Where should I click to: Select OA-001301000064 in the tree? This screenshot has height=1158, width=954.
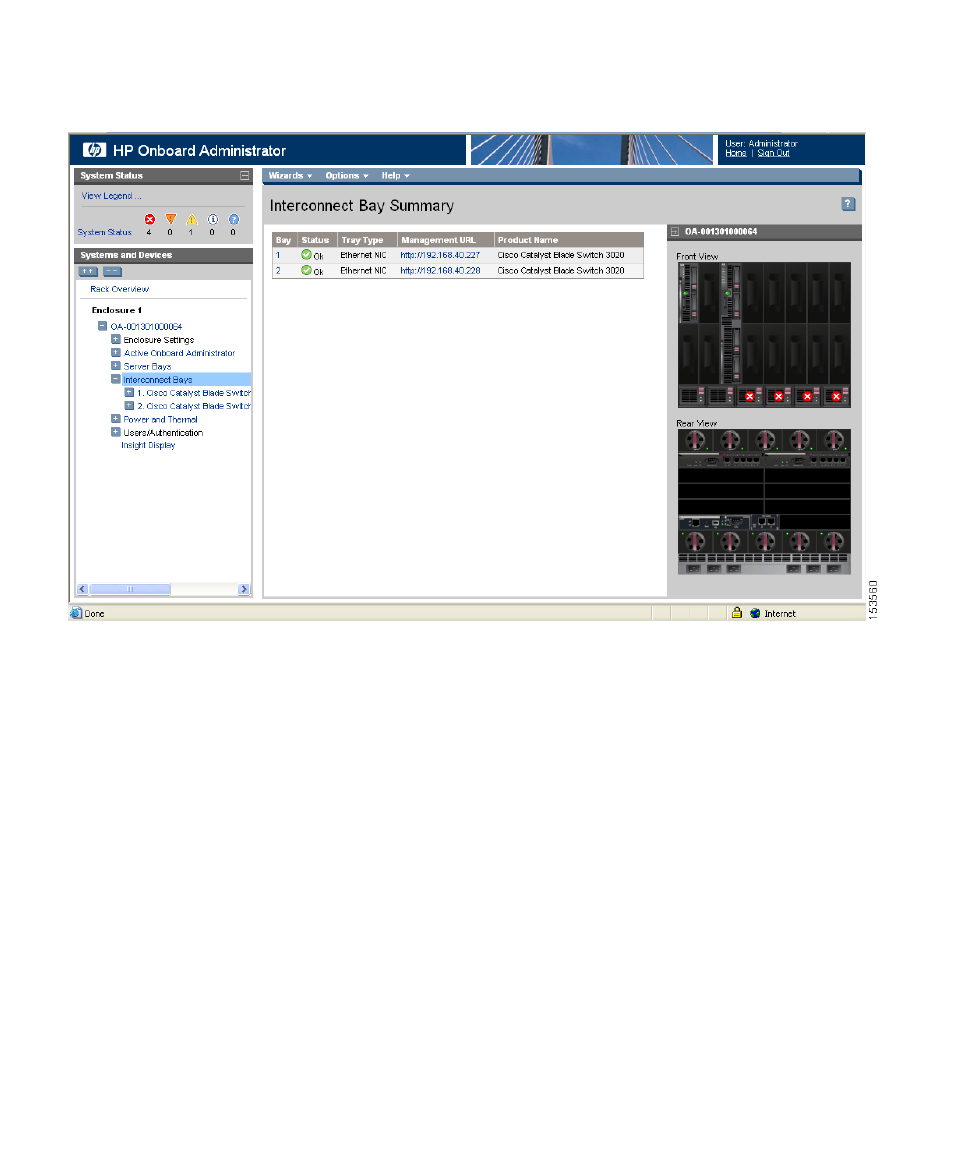click(x=146, y=326)
